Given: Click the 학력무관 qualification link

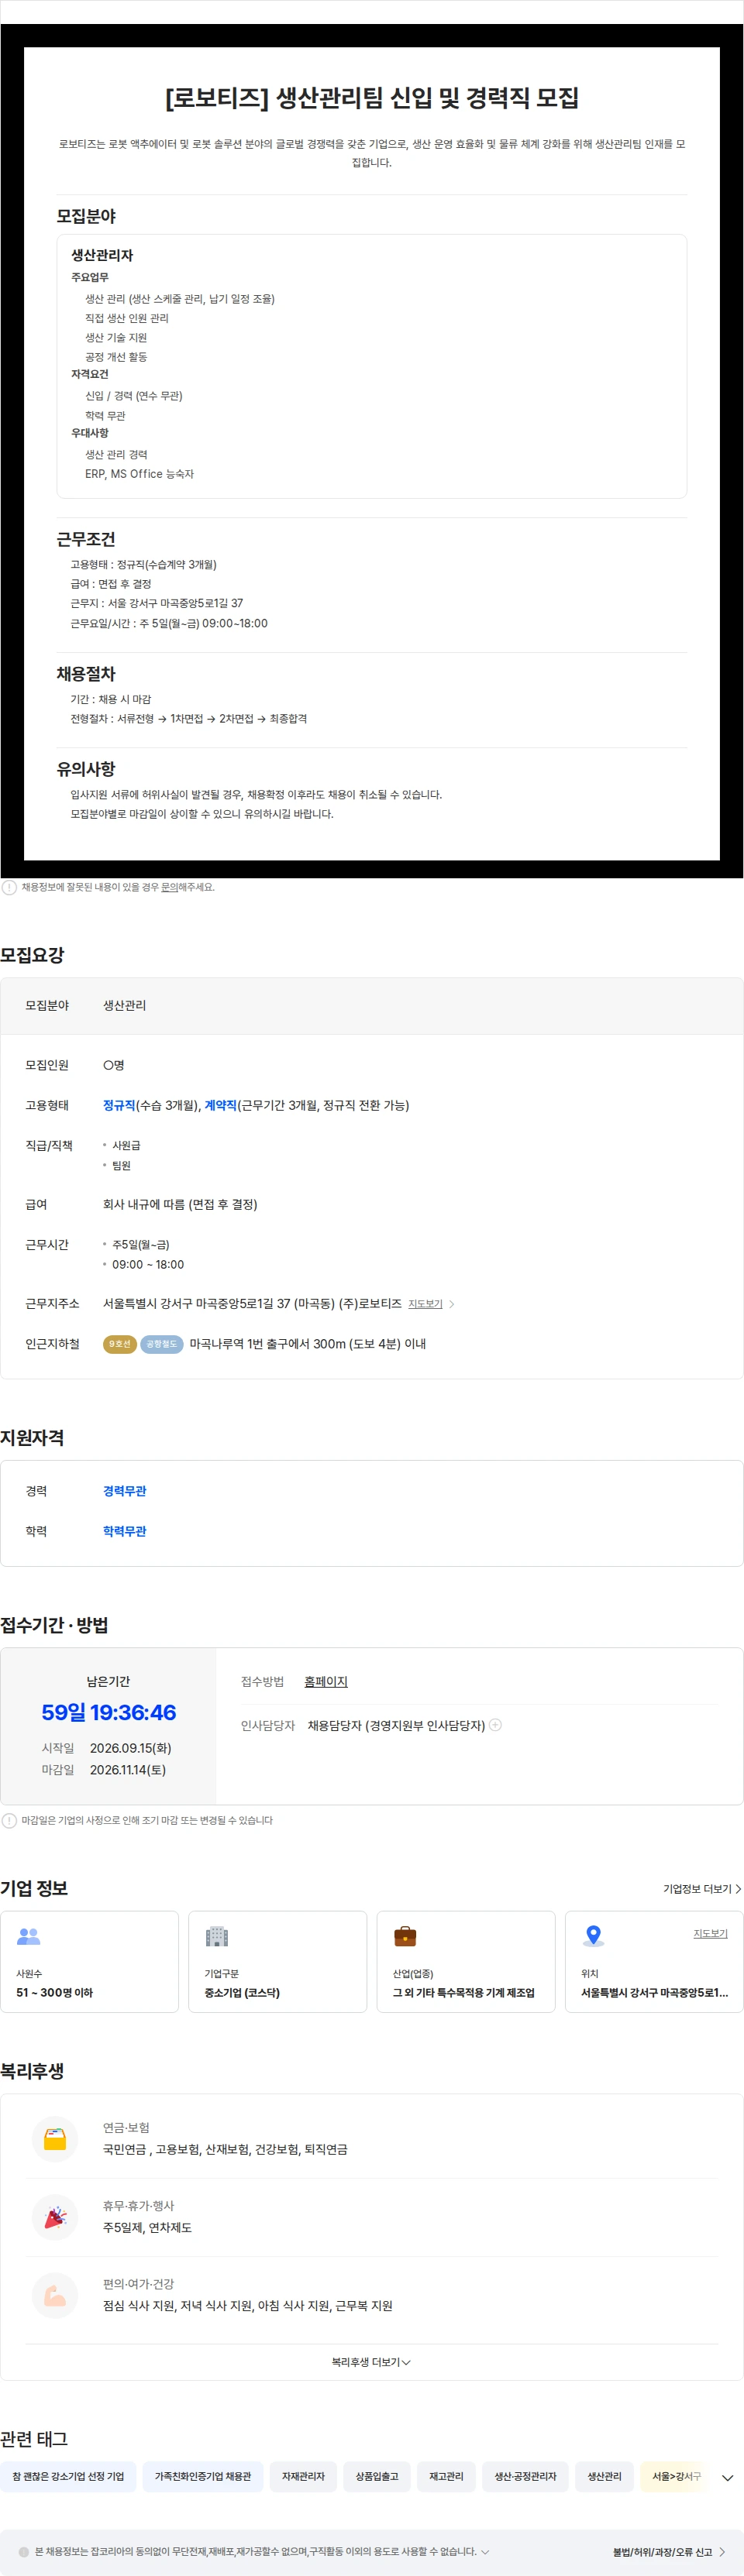Looking at the screenshot, I should tap(125, 1531).
